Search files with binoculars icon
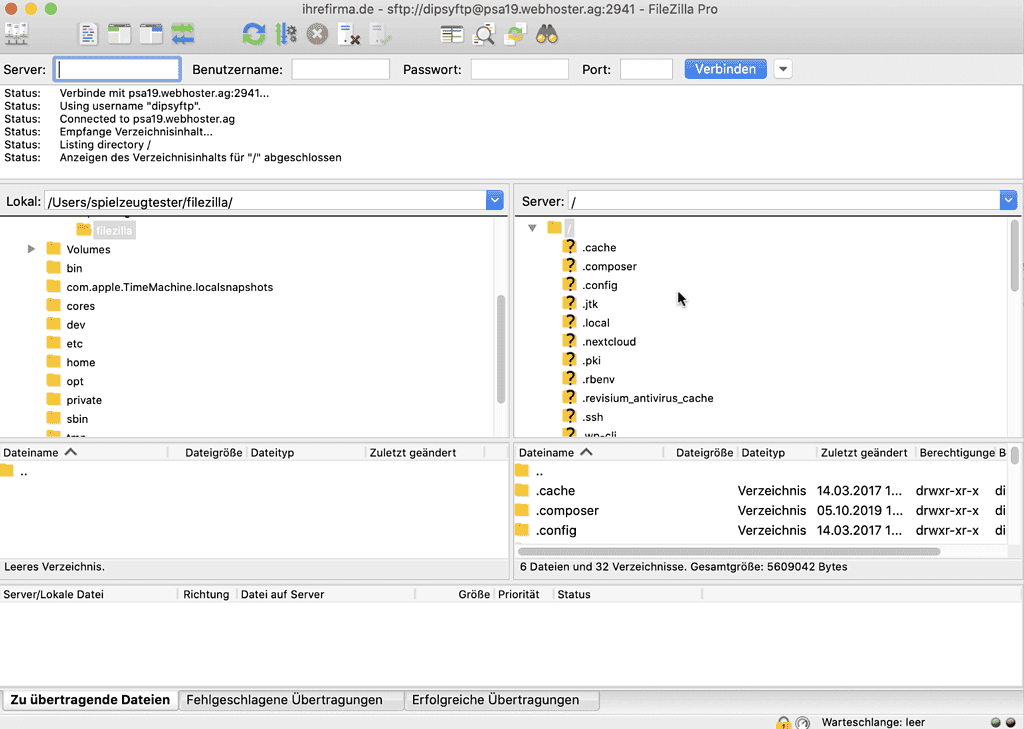This screenshot has height=729, width=1024. (547, 34)
